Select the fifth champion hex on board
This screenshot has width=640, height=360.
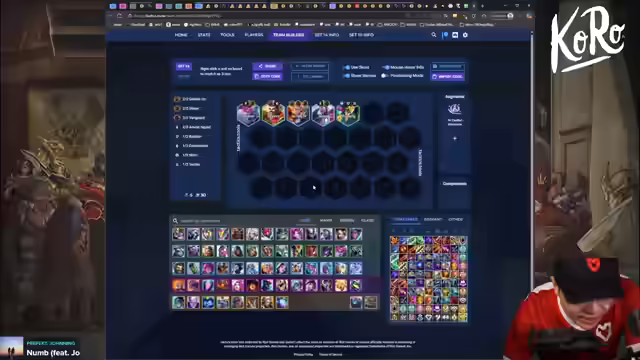click(348, 113)
